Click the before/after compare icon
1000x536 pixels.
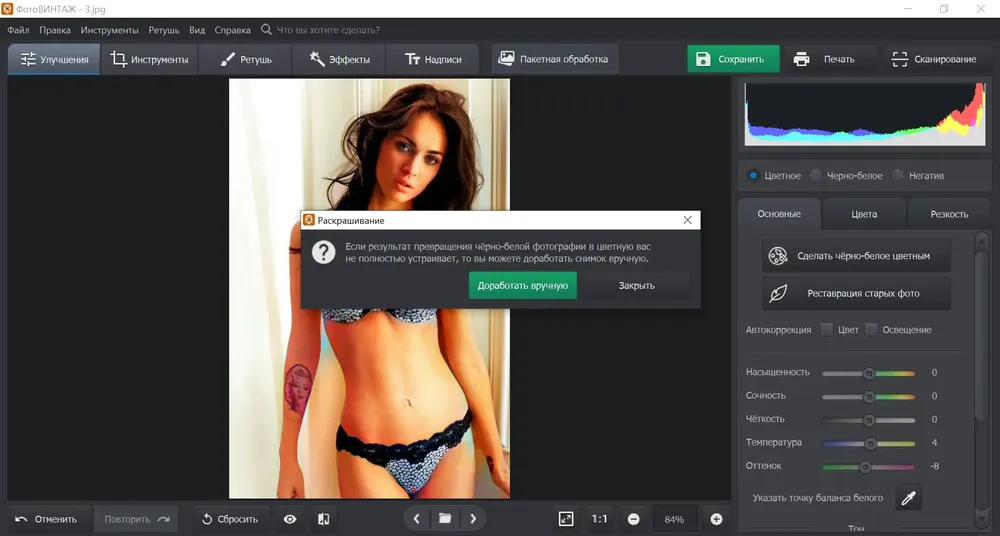tap(324, 519)
